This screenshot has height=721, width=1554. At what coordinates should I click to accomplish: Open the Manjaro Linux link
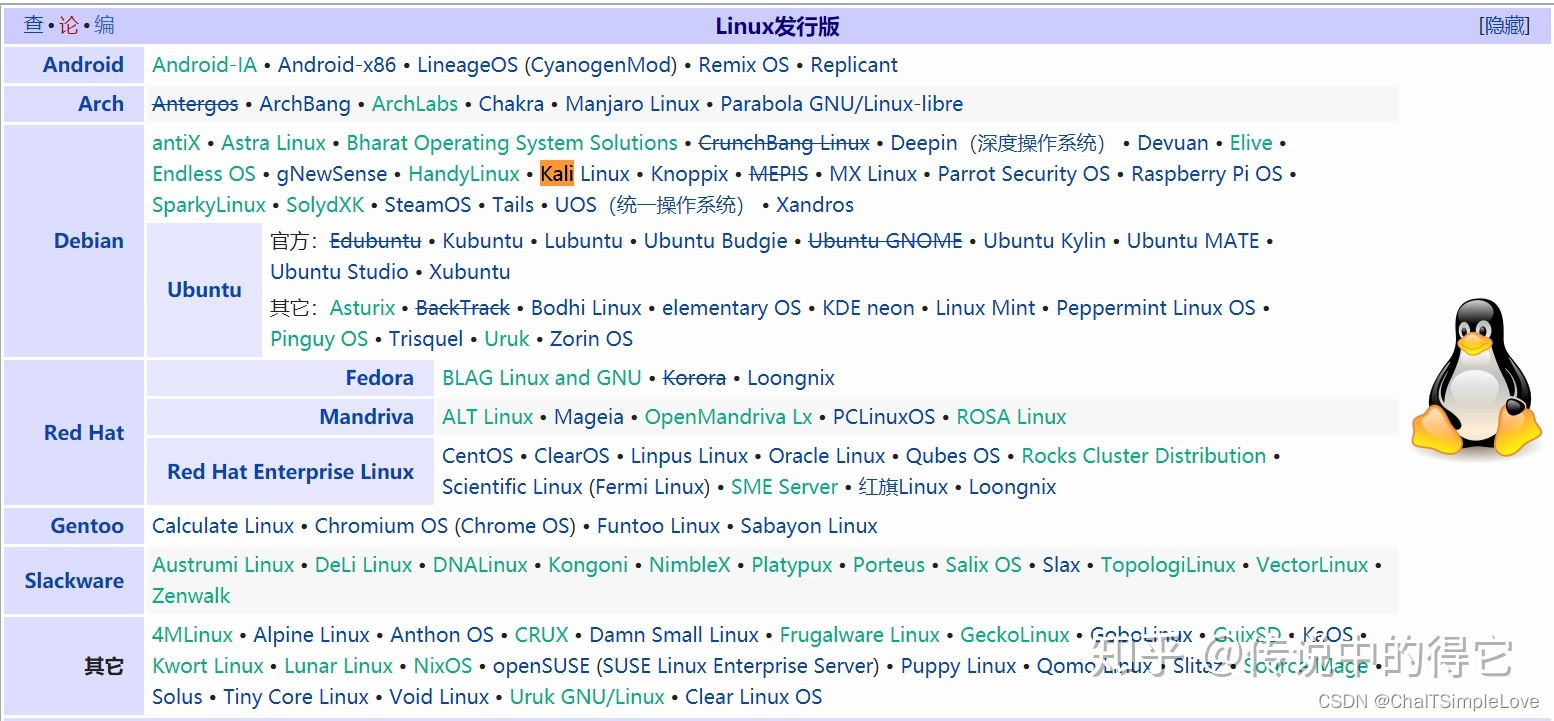632,104
